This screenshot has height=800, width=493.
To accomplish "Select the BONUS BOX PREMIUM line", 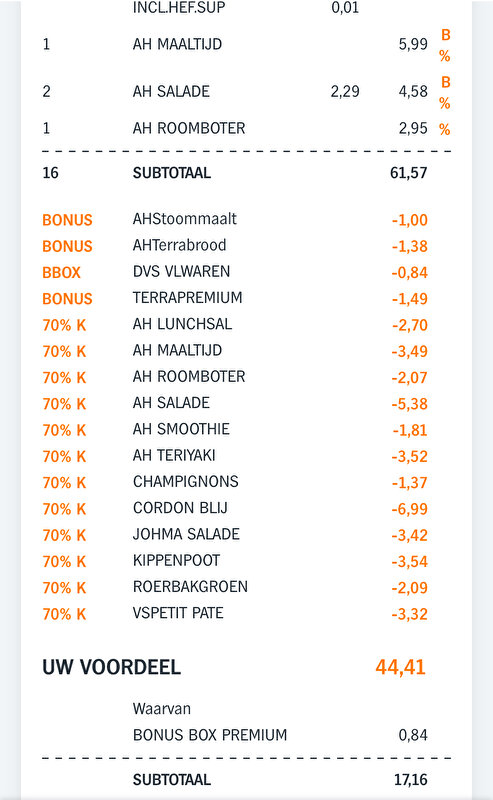I will click(x=280, y=735).
